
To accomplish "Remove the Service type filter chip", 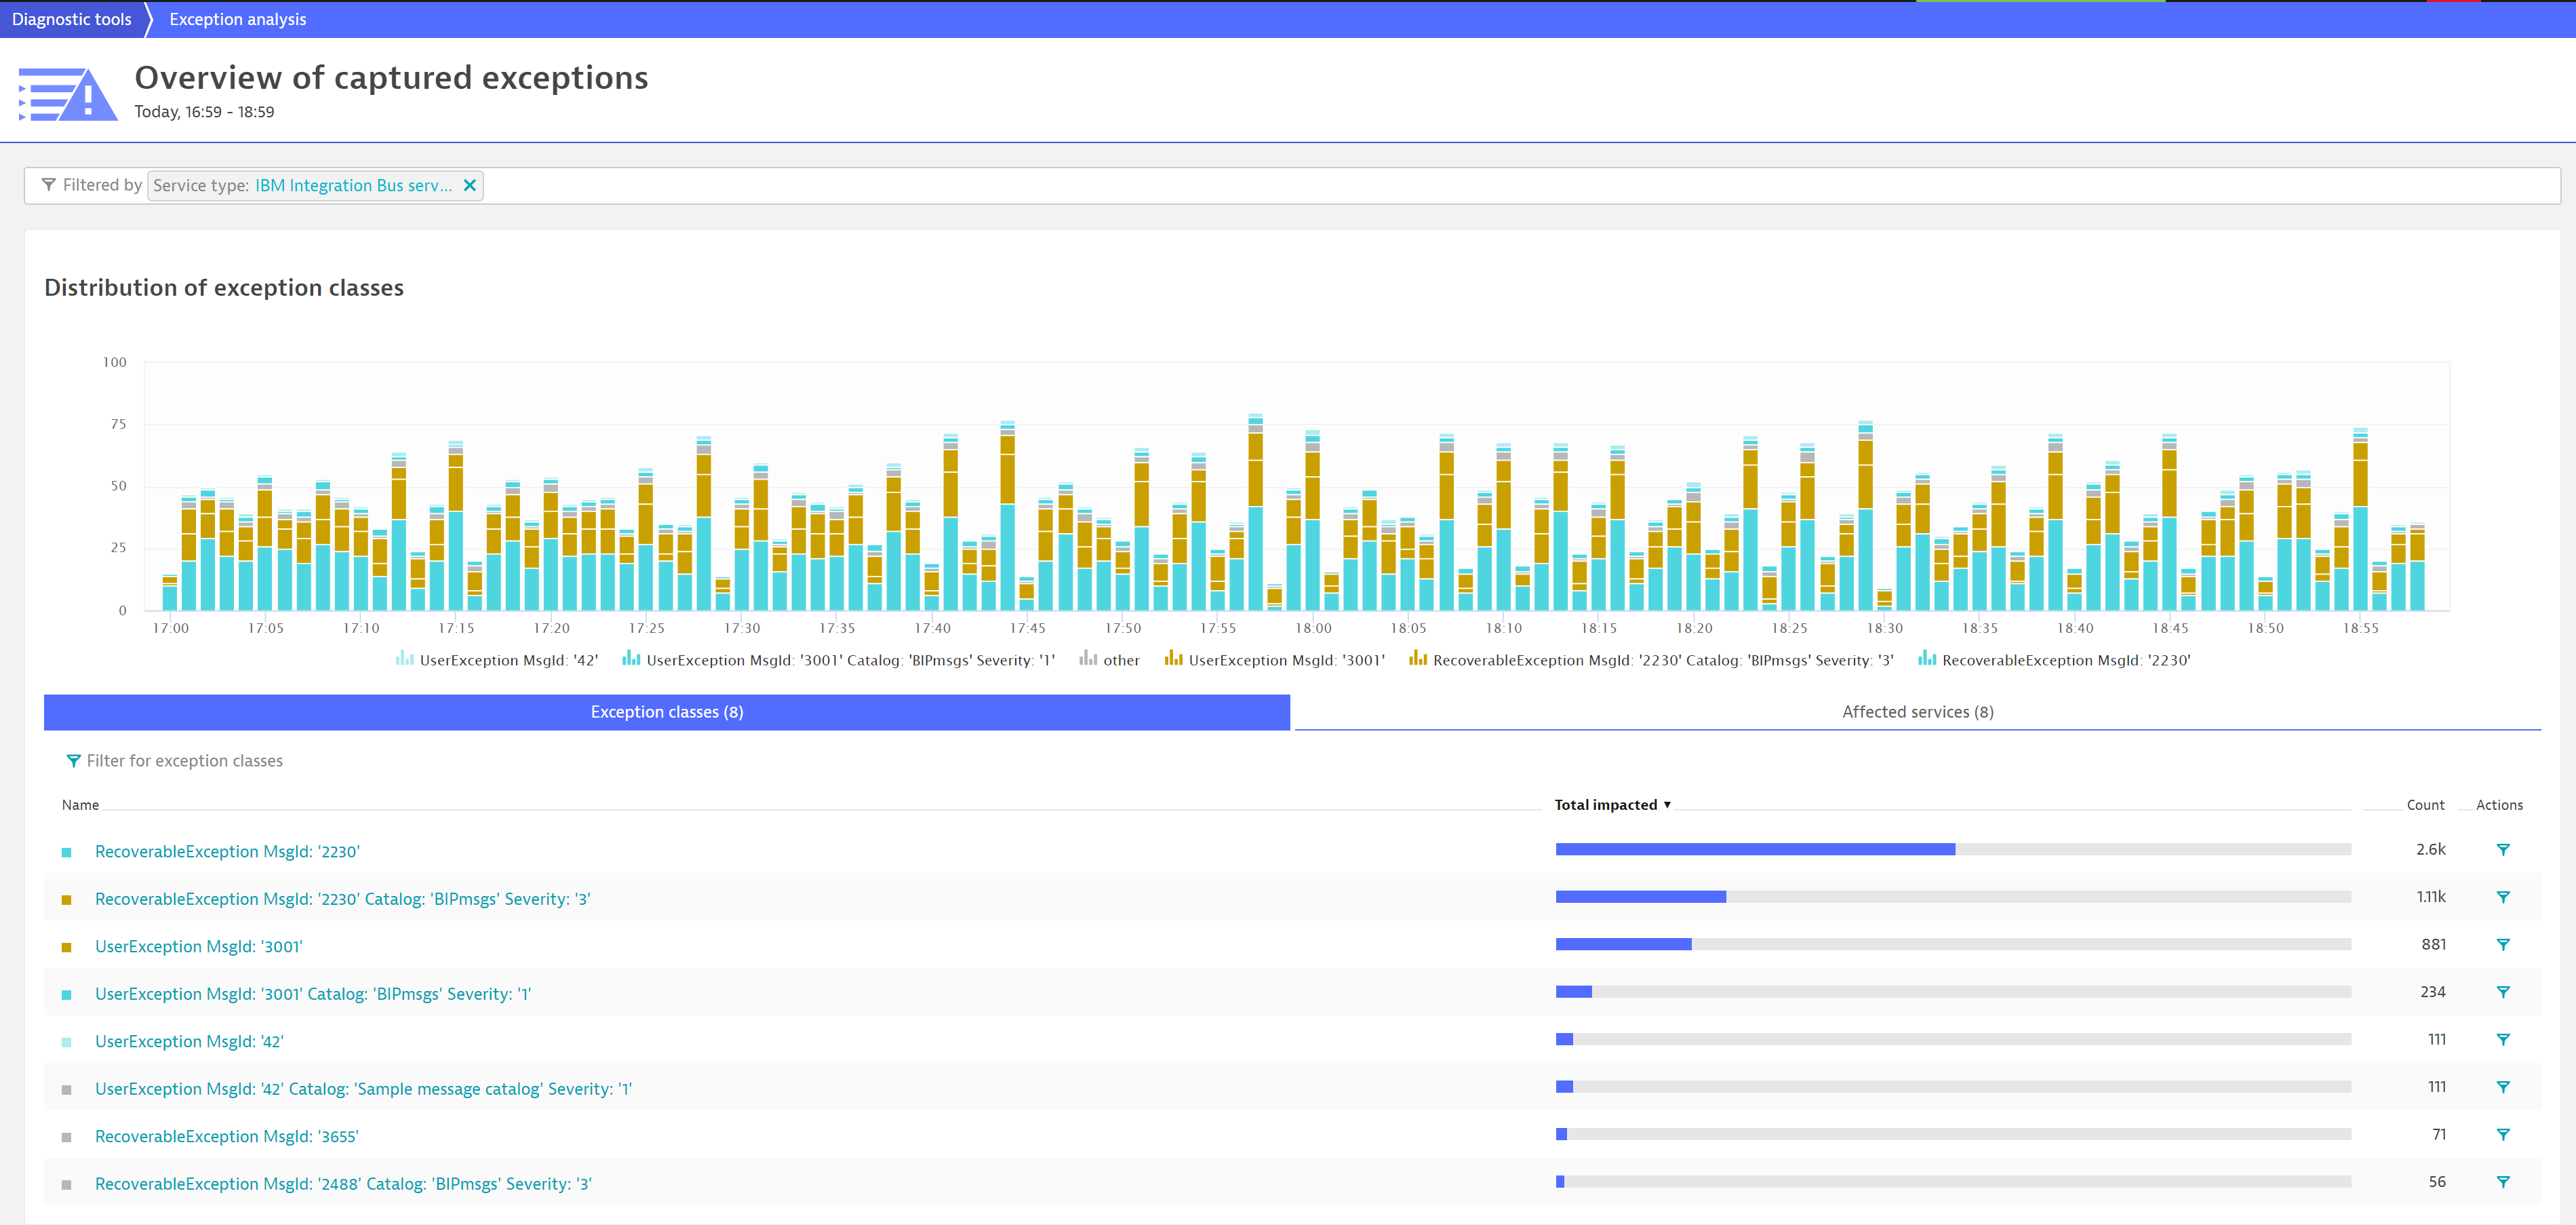I will tap(469, 185).
